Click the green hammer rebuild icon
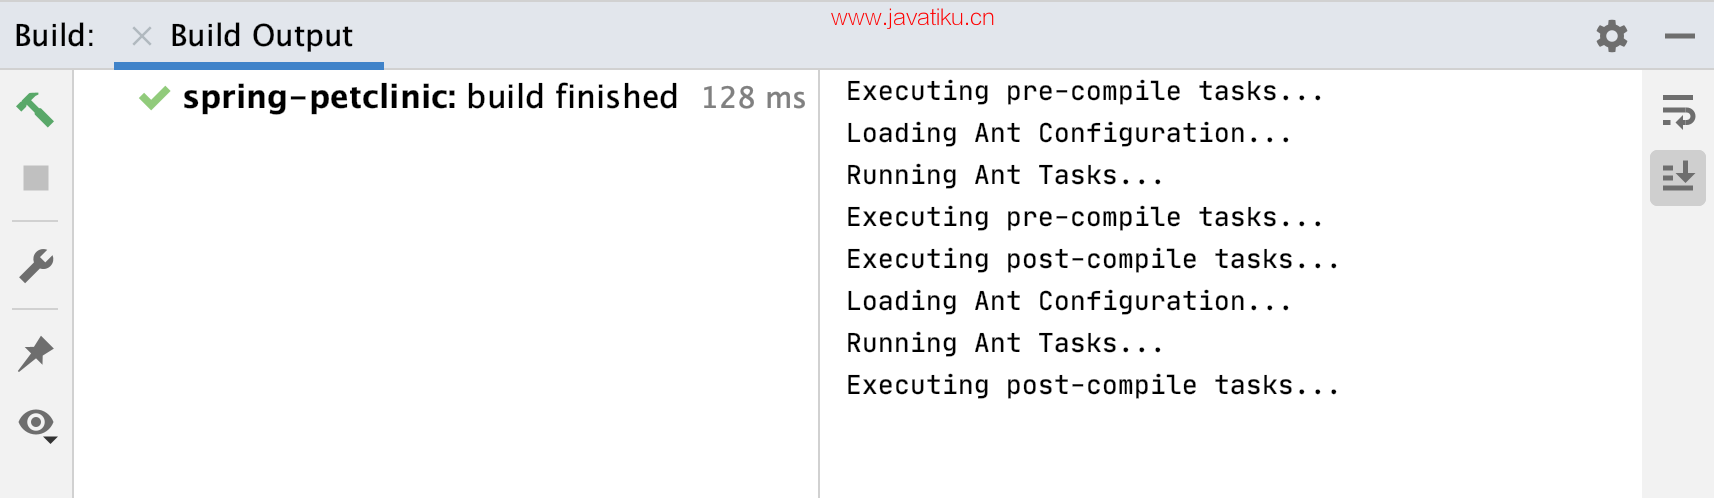 pyautogui.click(x=35, y=109)
